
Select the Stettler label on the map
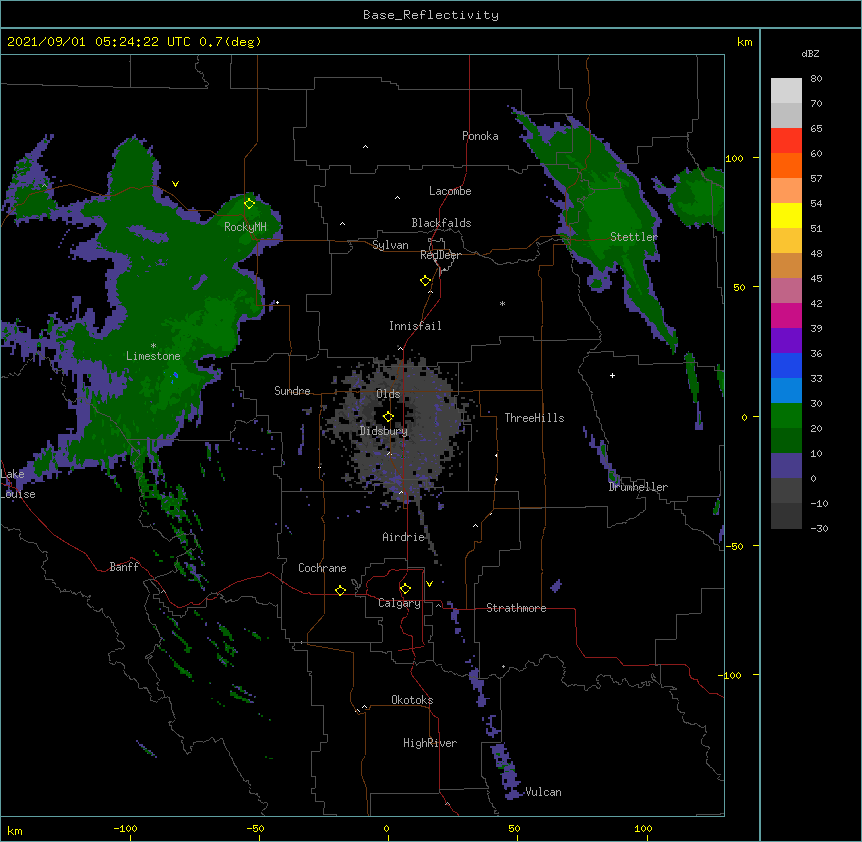point(634,237)
